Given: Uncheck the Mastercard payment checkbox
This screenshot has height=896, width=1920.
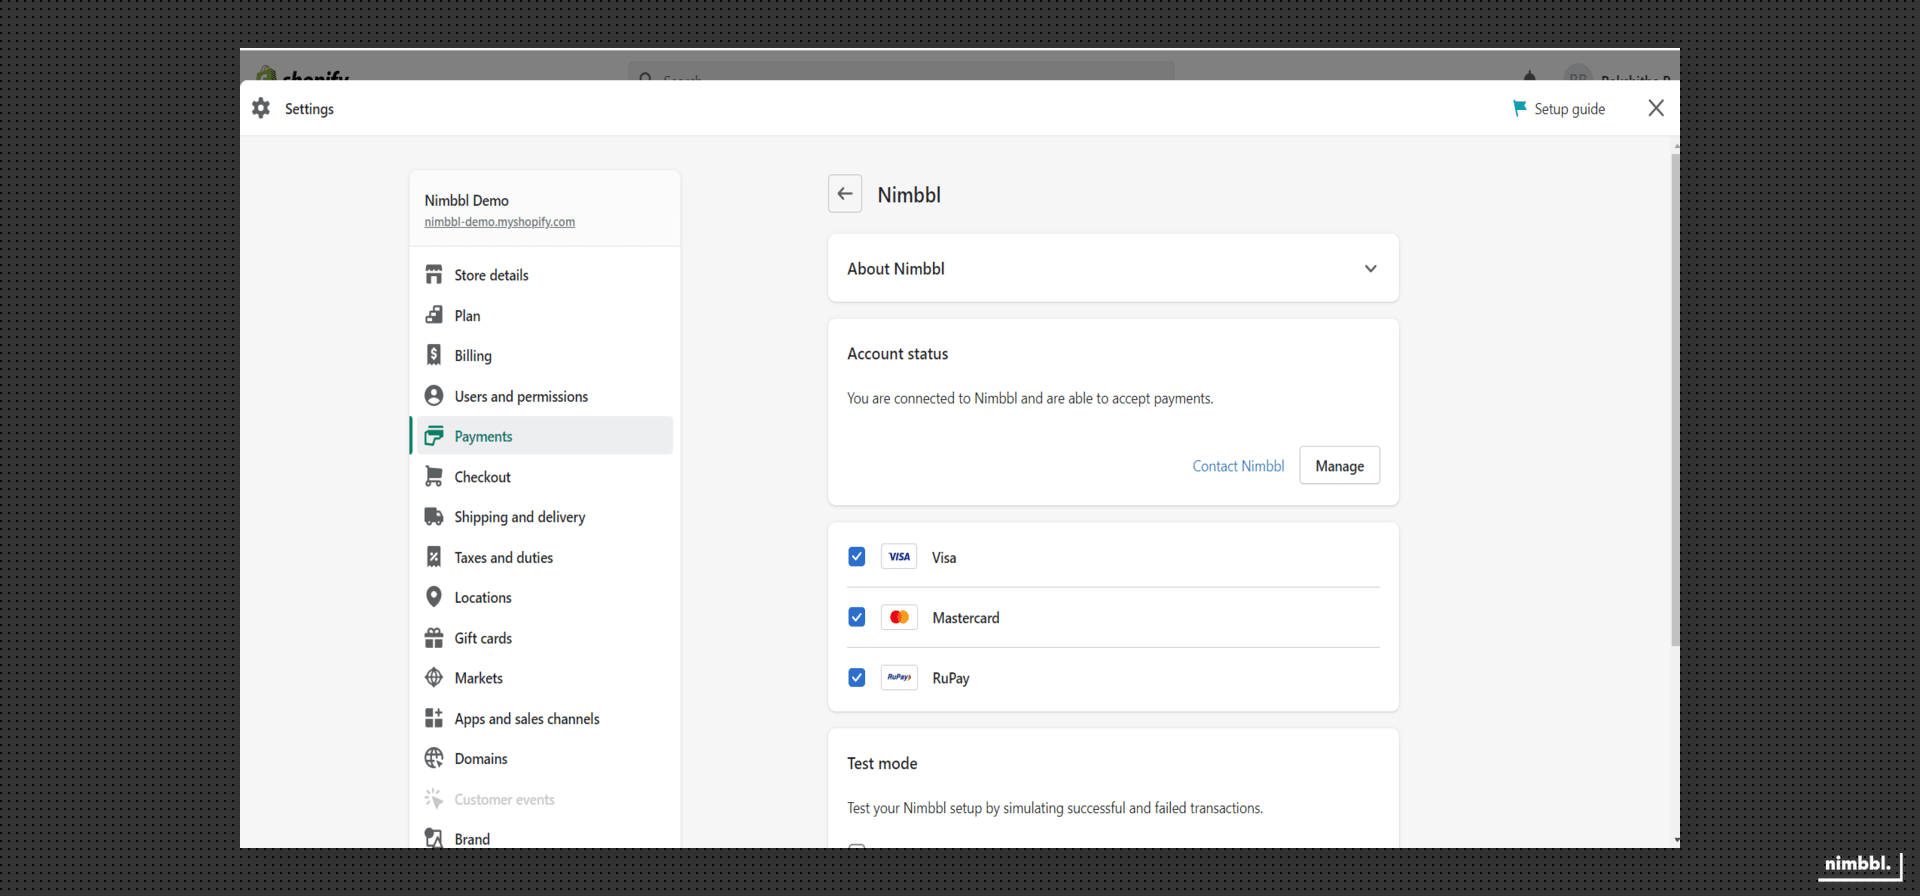Looking at the screenshot, I should (x=857, y=617).
